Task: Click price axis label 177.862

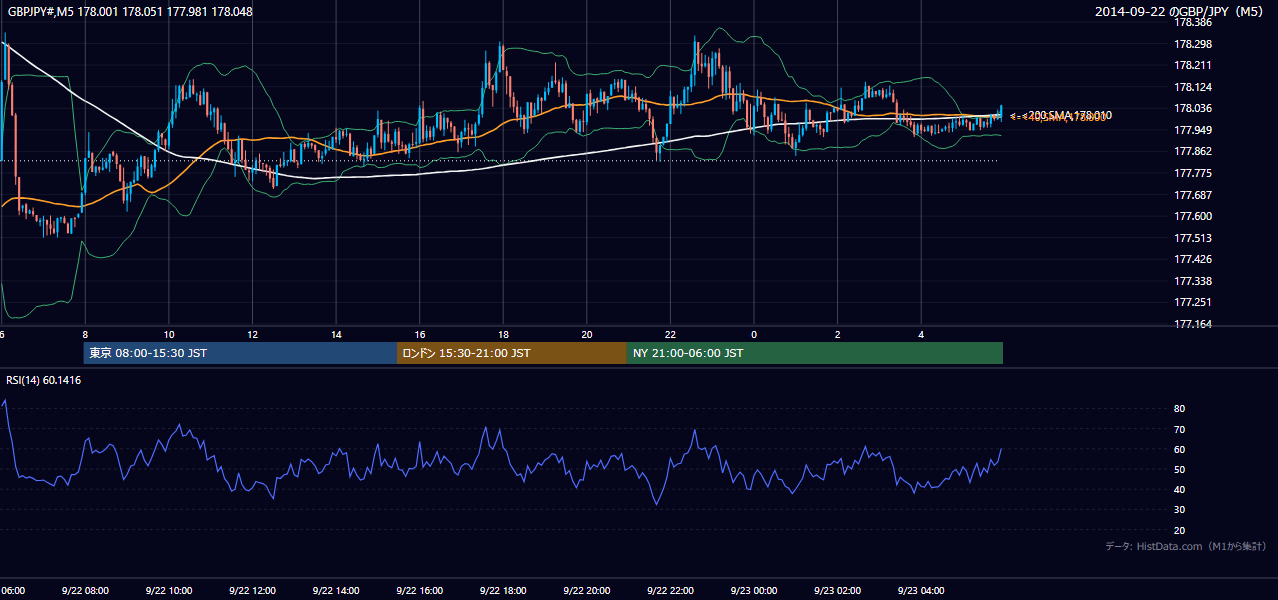Action: coord(1193,151)
